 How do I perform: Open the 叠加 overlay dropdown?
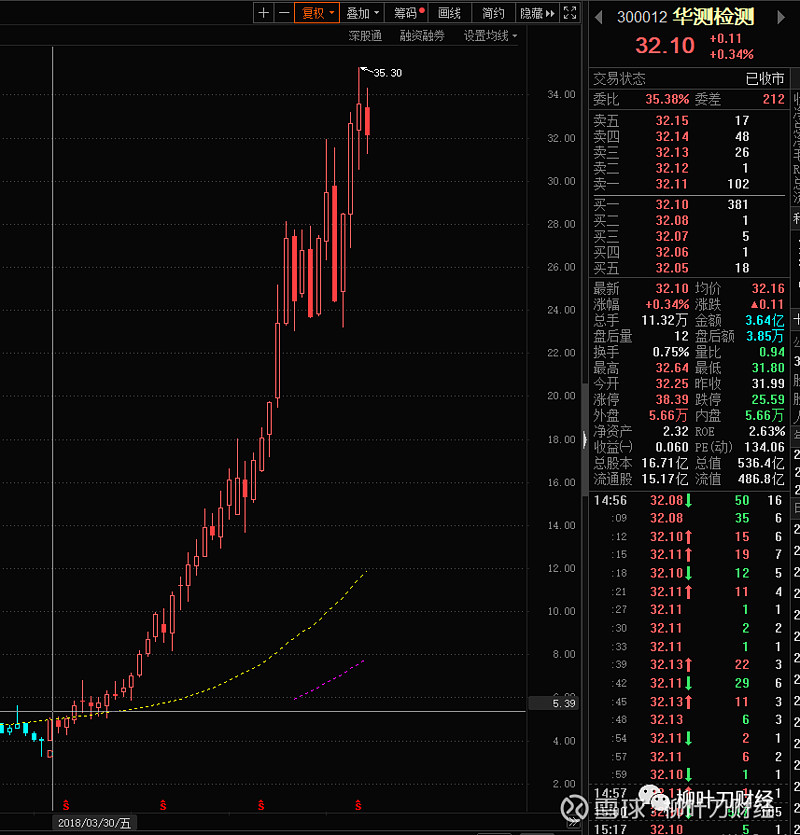(362, 13)
